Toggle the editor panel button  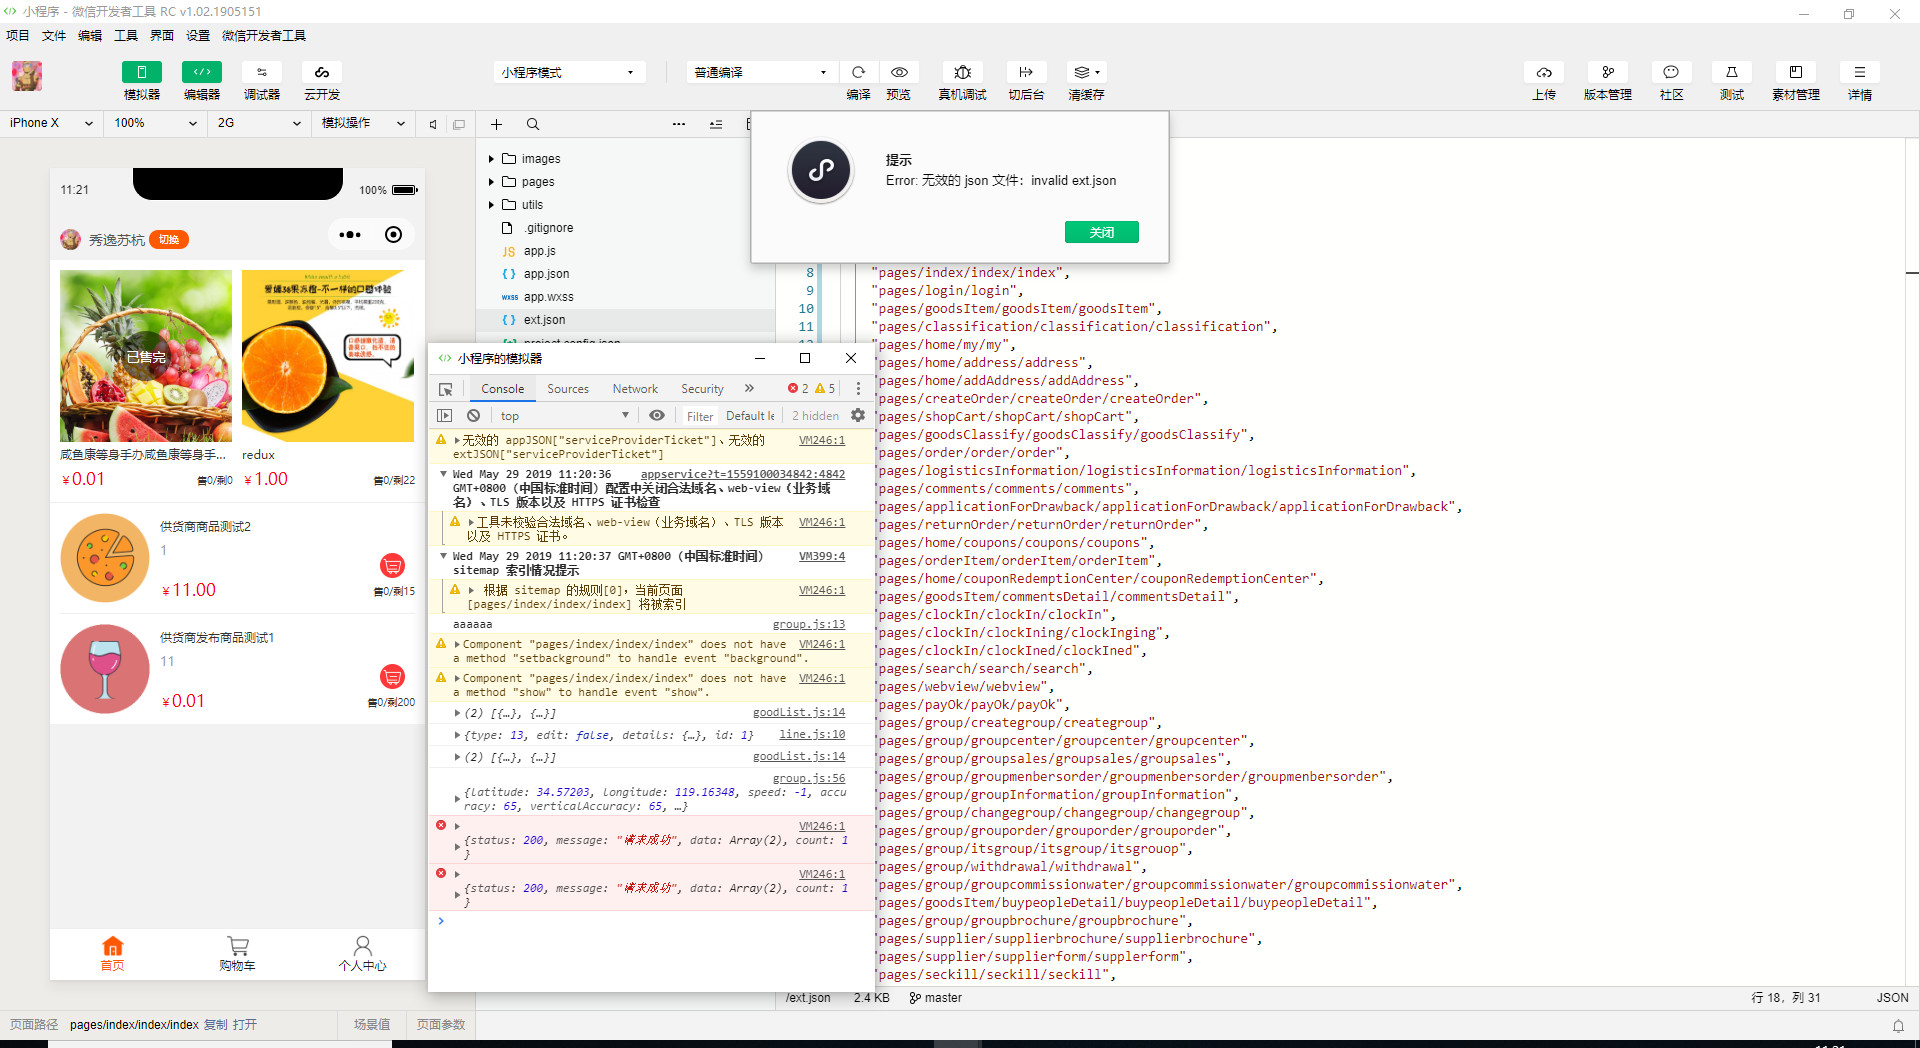(x=202, y=72)
